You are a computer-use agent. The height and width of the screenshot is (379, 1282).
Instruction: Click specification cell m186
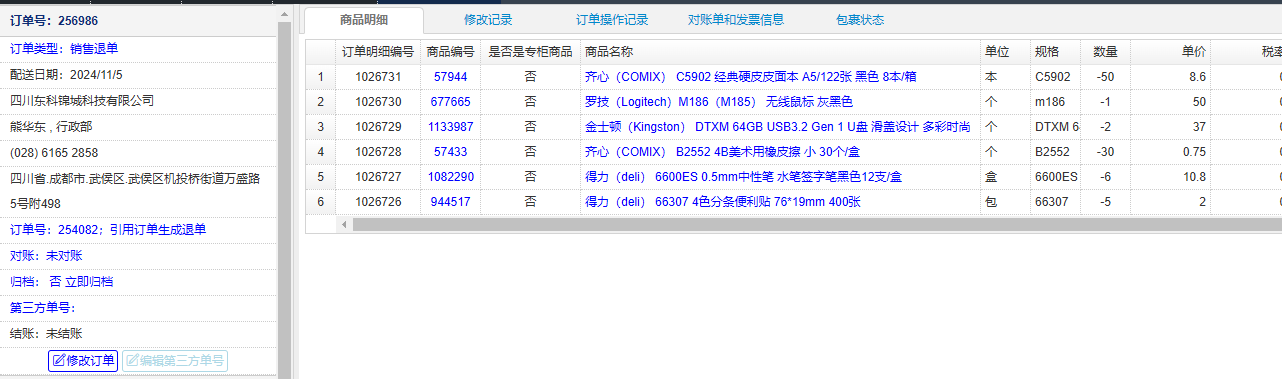[1056, 102]
